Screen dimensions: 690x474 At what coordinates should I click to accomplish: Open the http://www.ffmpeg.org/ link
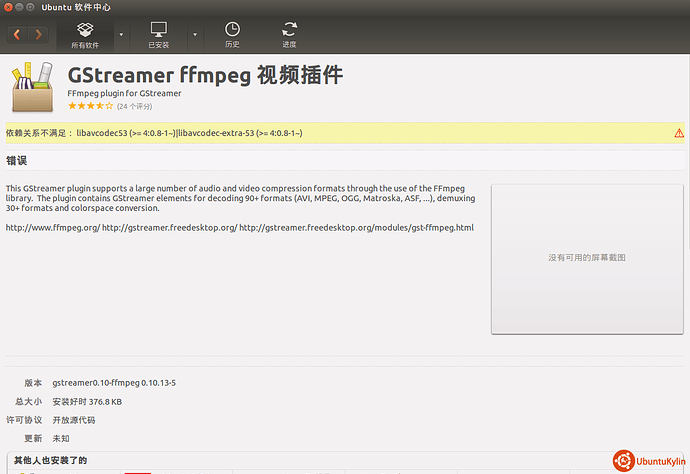[53, 228]
